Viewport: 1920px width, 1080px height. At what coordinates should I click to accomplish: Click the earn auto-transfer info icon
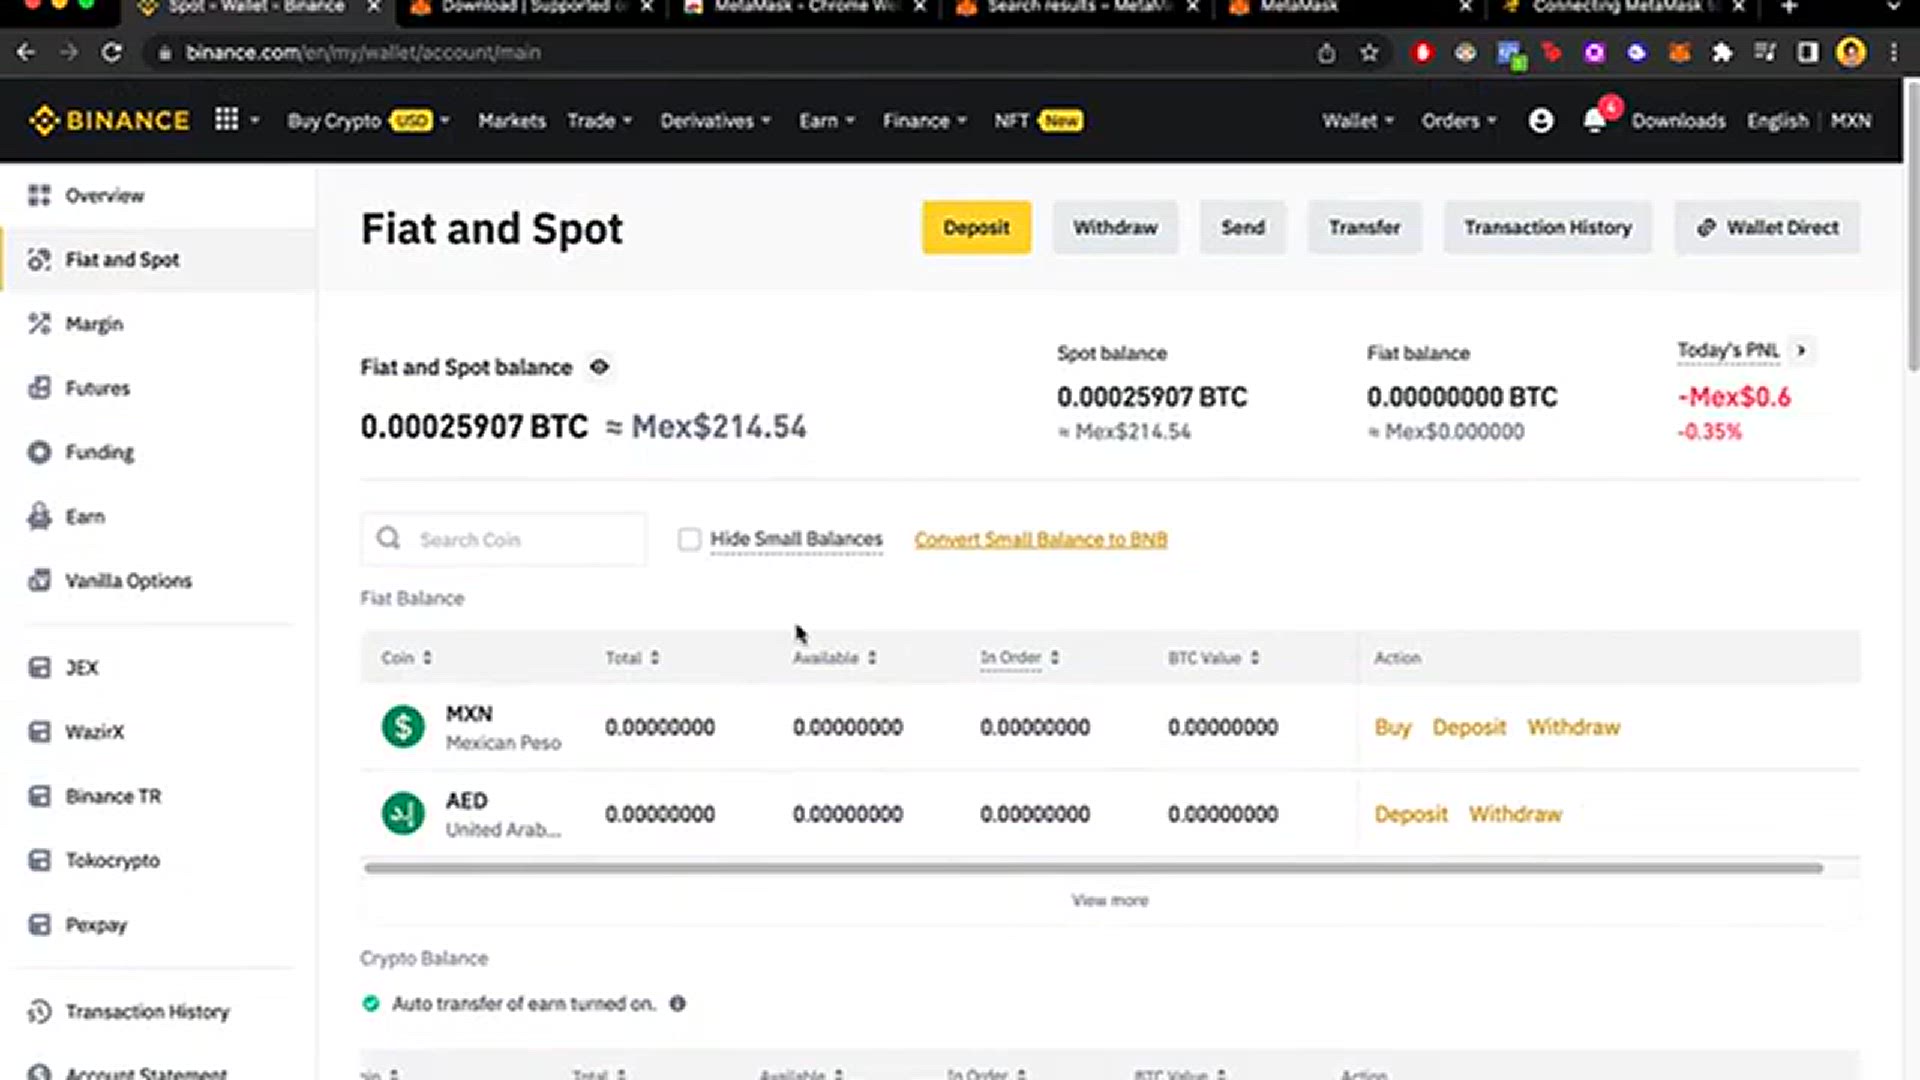click(x=677, y=1003)
